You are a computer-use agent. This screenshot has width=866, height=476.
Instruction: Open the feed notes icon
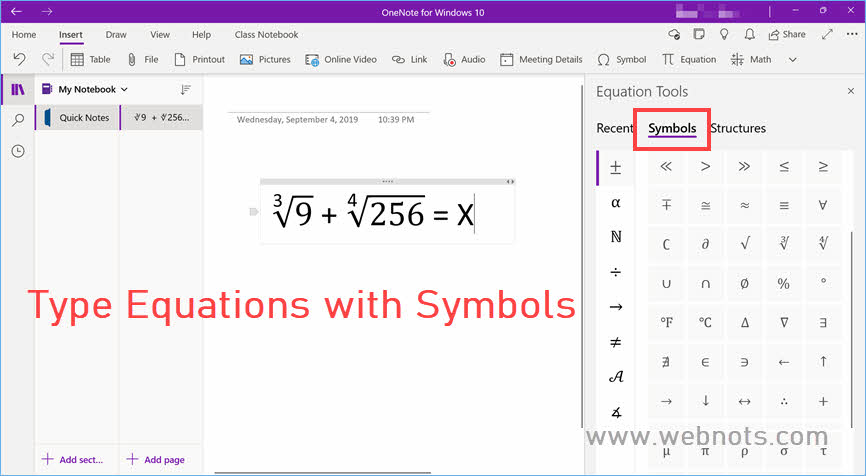tap(699, 34)
